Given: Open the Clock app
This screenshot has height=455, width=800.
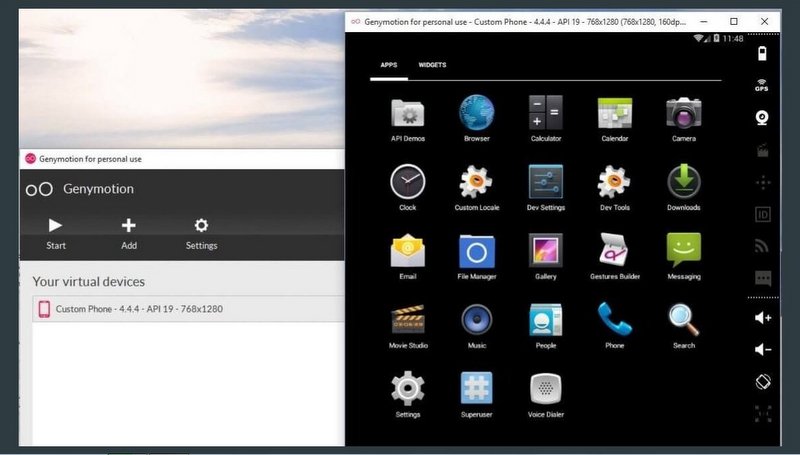Looking at the screenshot, I should [408, 187].
